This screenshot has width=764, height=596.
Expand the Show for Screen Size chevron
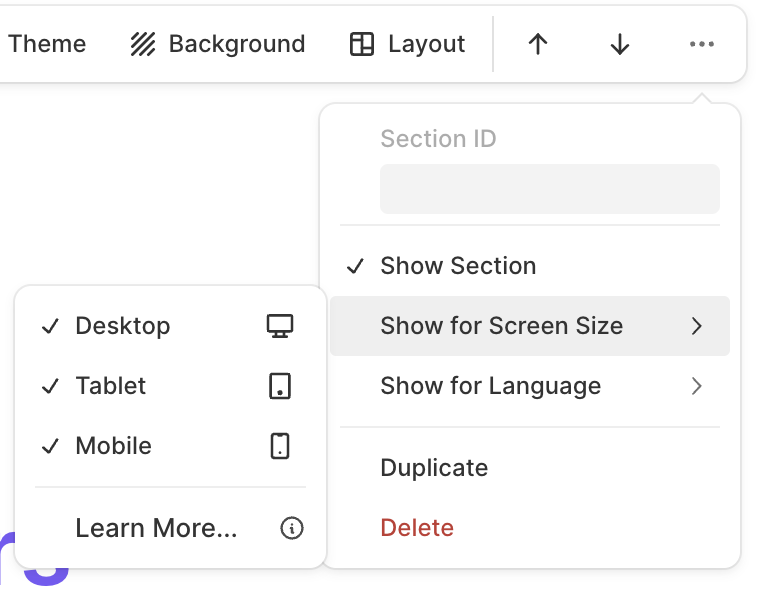pyautogui.click(x=697, y=326)
